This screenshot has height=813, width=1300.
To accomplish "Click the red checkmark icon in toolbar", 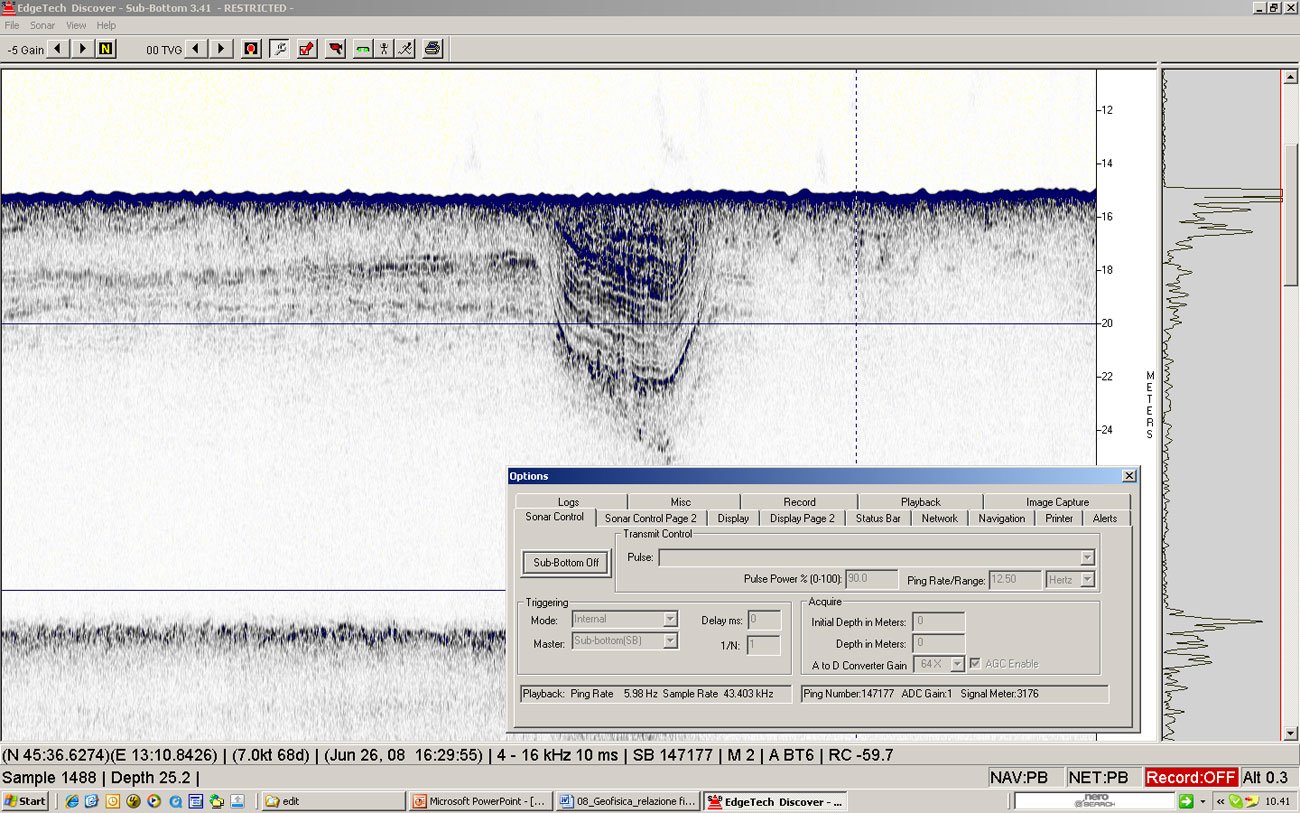I will pyautogui.click(x=307, y=49).
